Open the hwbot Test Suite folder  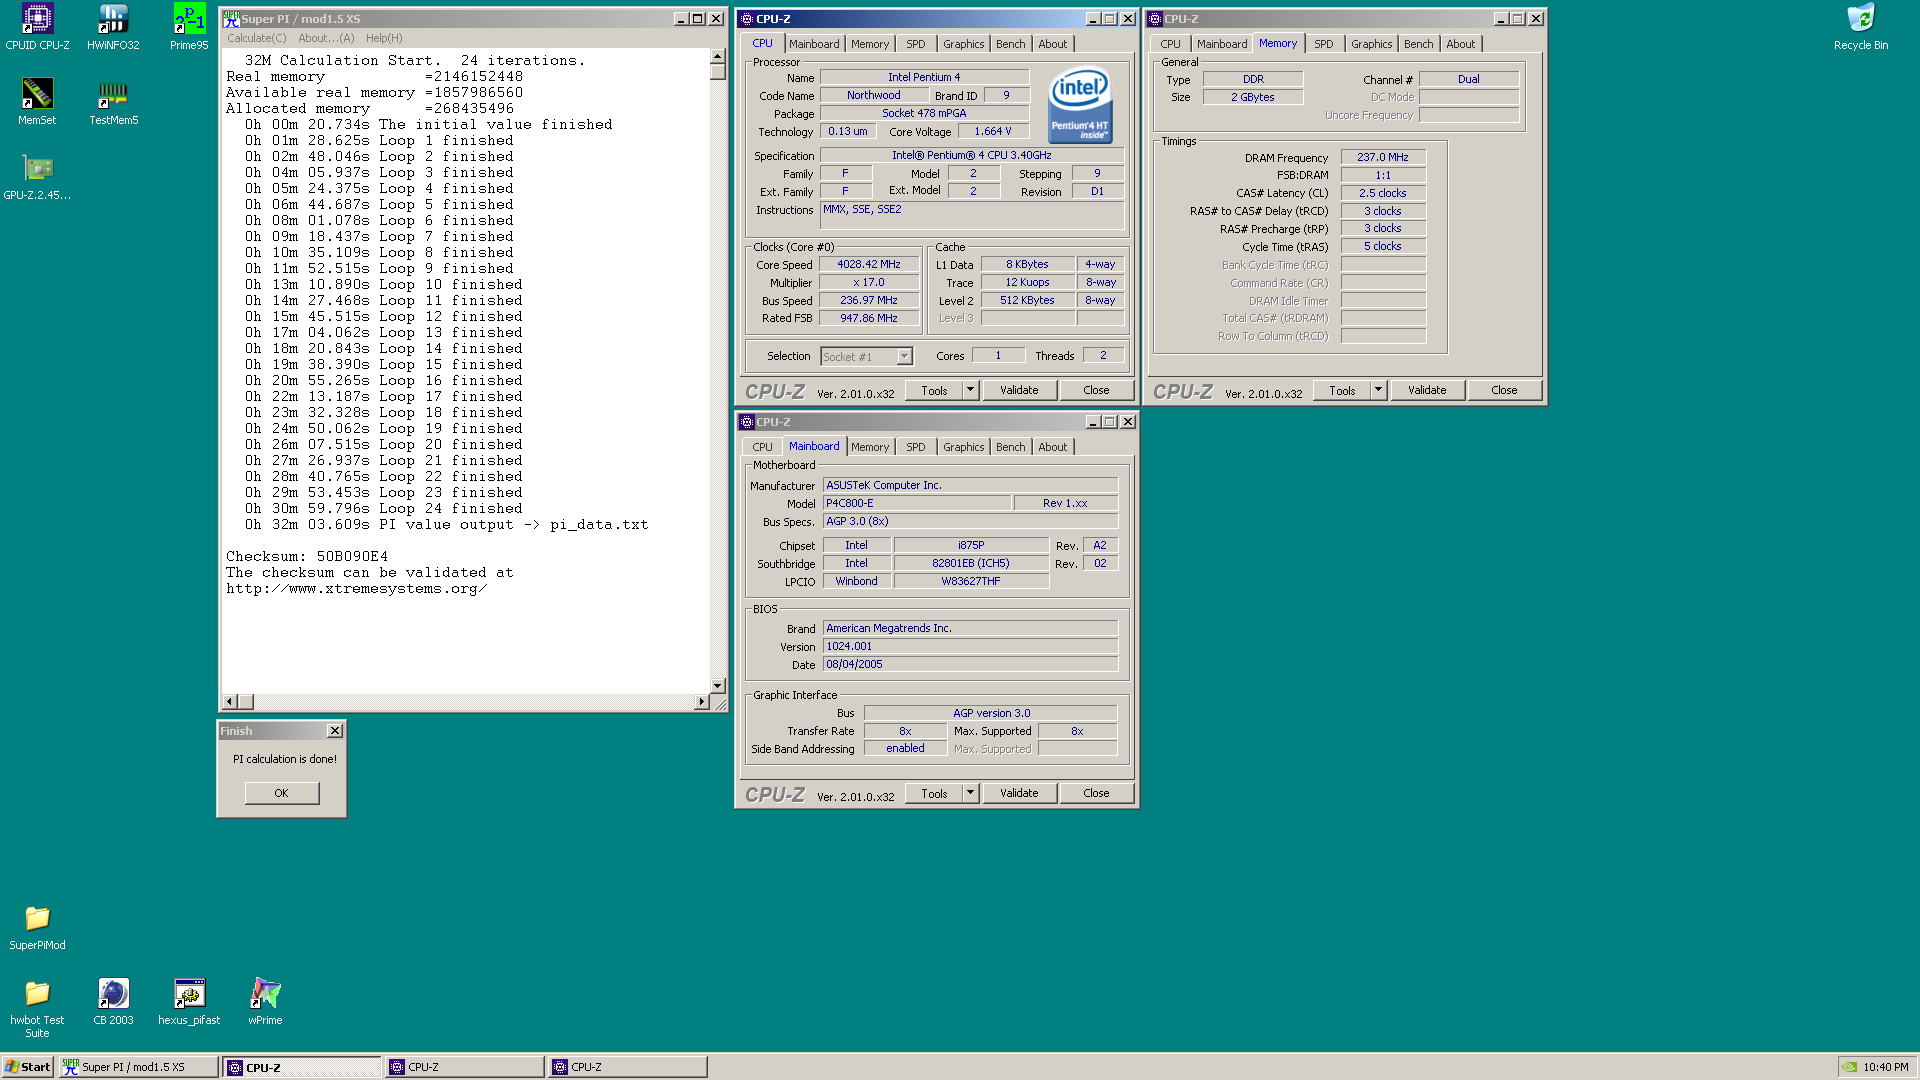37,1008
